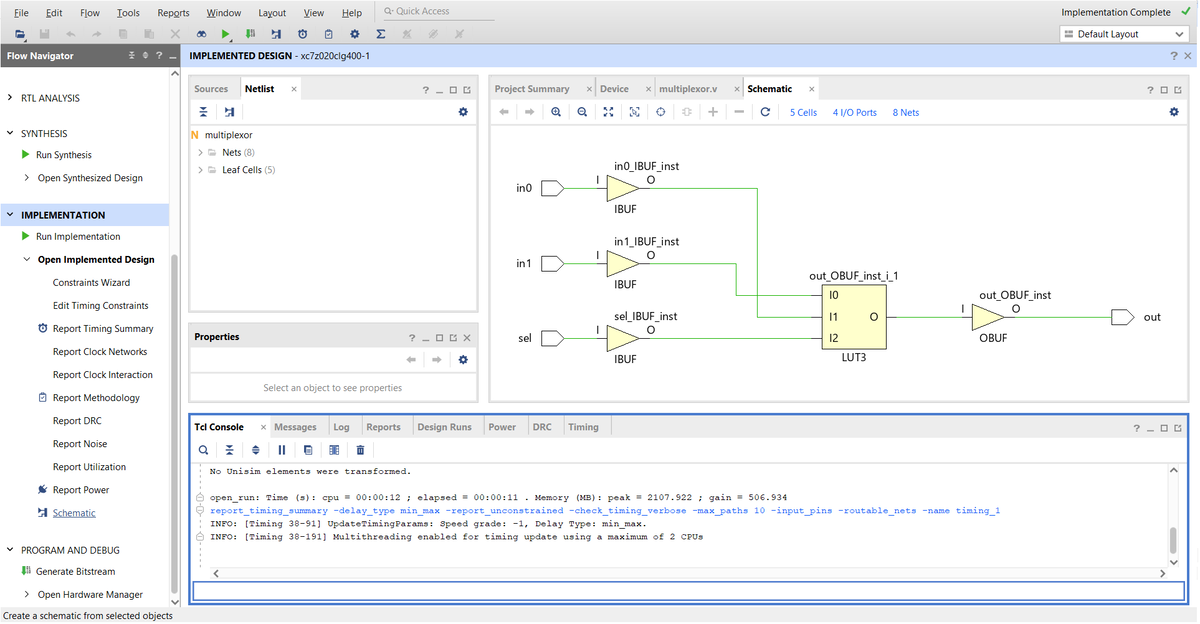This screenshot has width=1200, height=624.
Task: Zoom in on the schematic view
Action: click(556, 112)
